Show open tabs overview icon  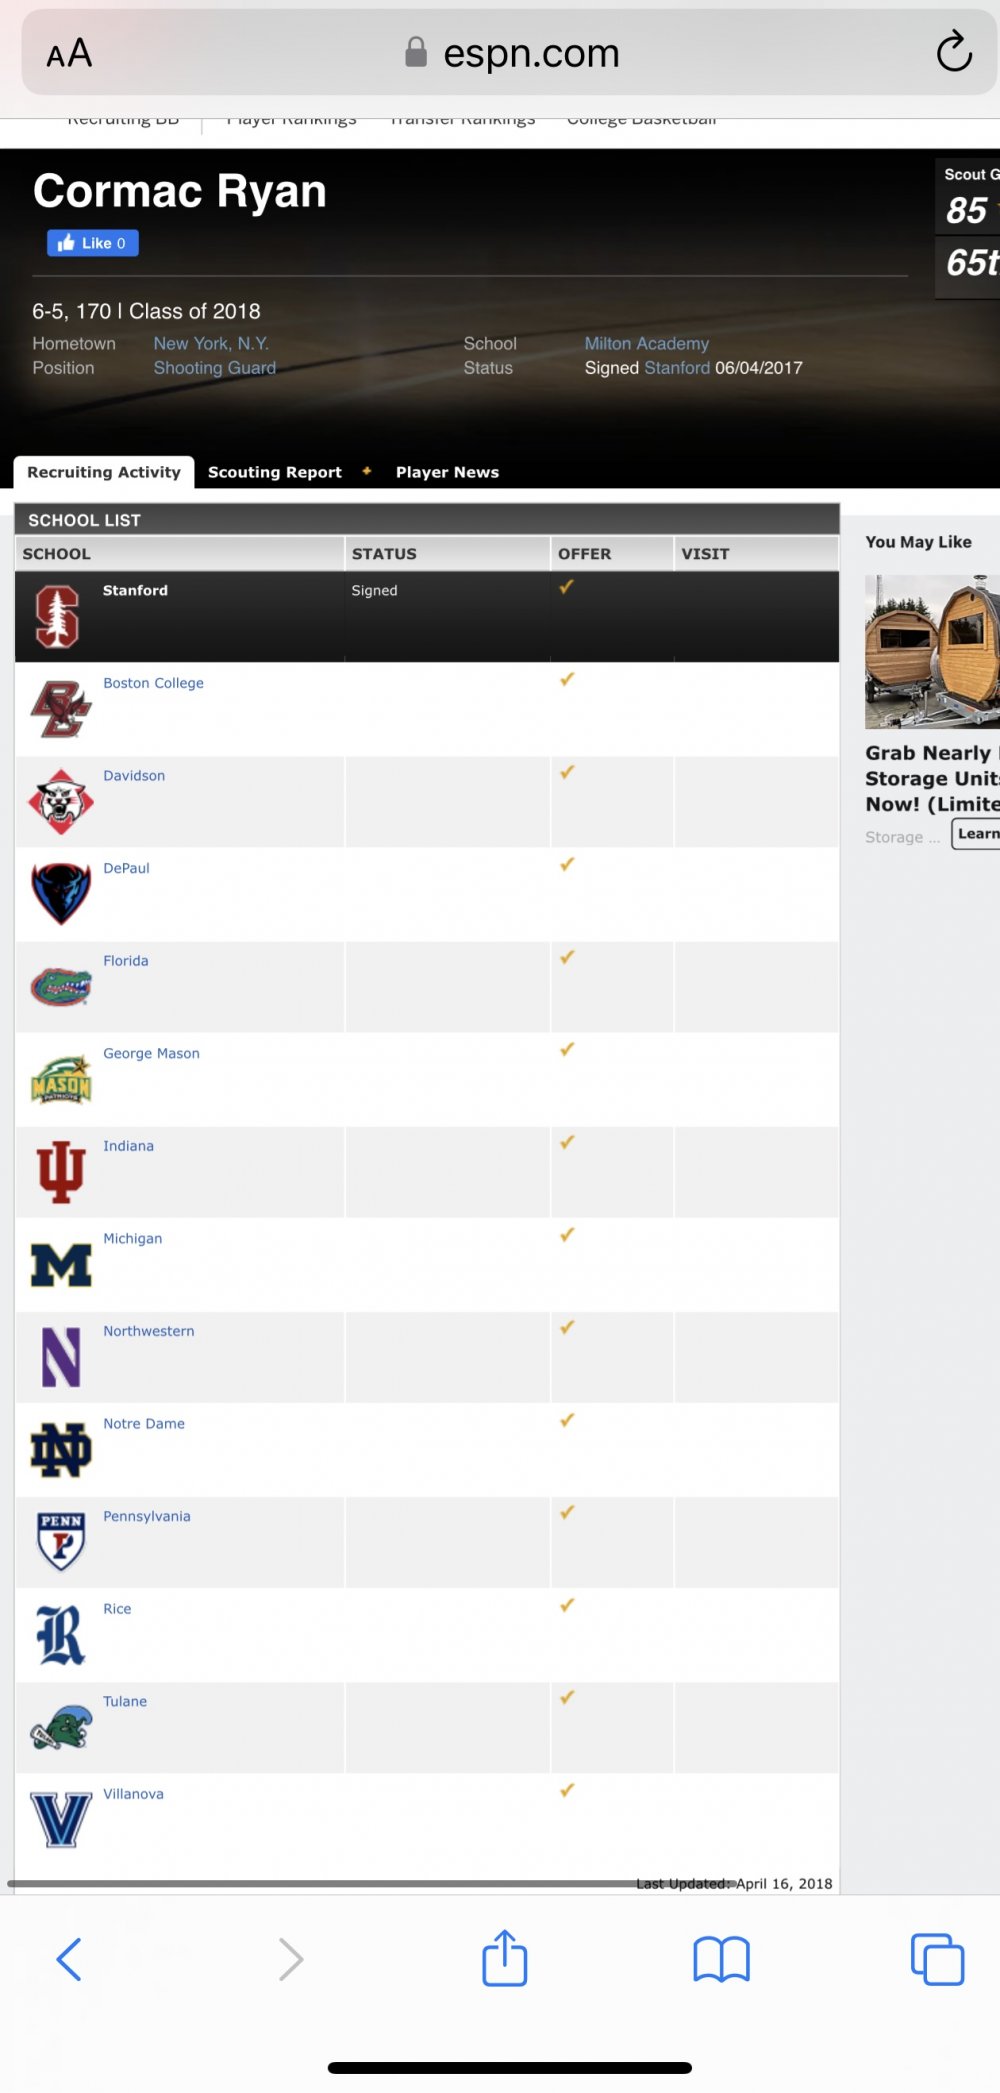click(937, 1959)
